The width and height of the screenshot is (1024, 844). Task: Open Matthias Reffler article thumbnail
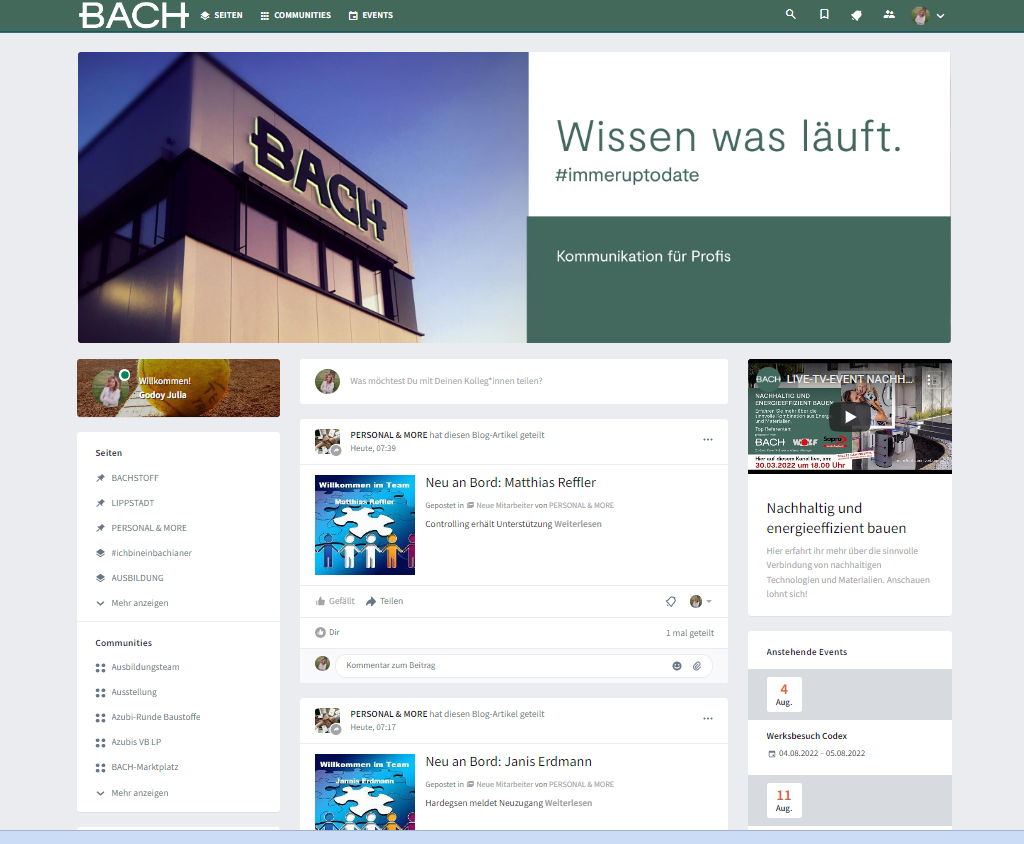(365, 525)
